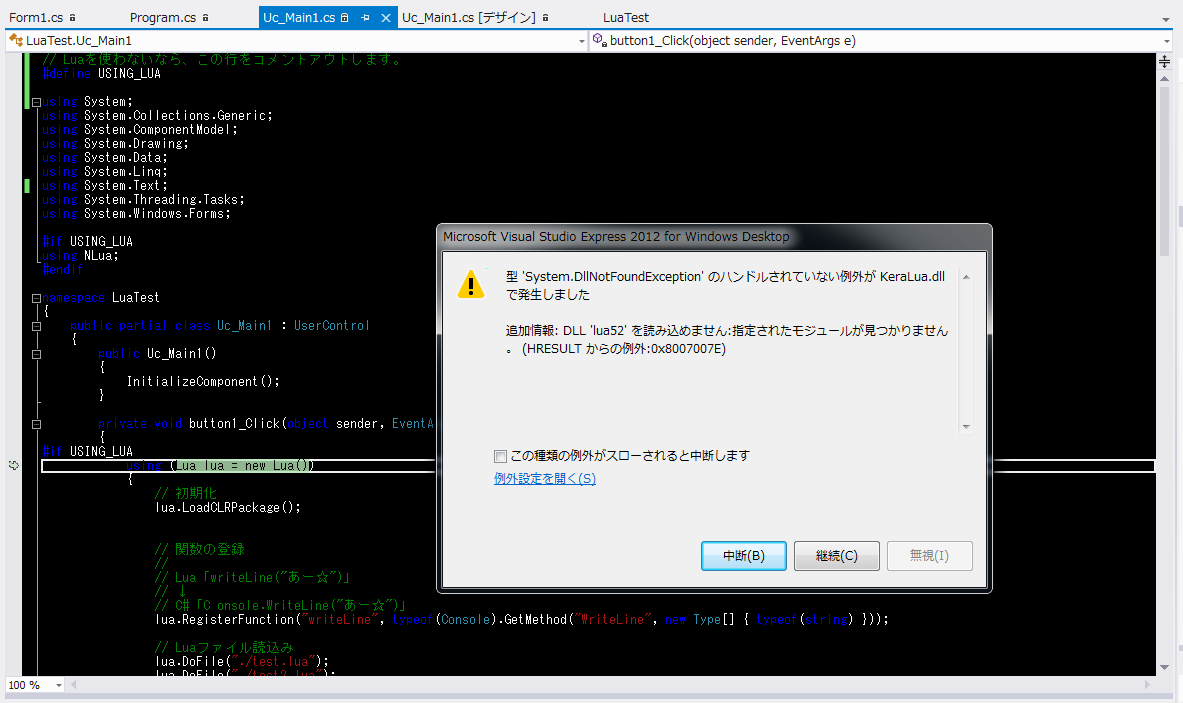
Task: Click the '#endif' directive line
Action: (x=63, y=269)
